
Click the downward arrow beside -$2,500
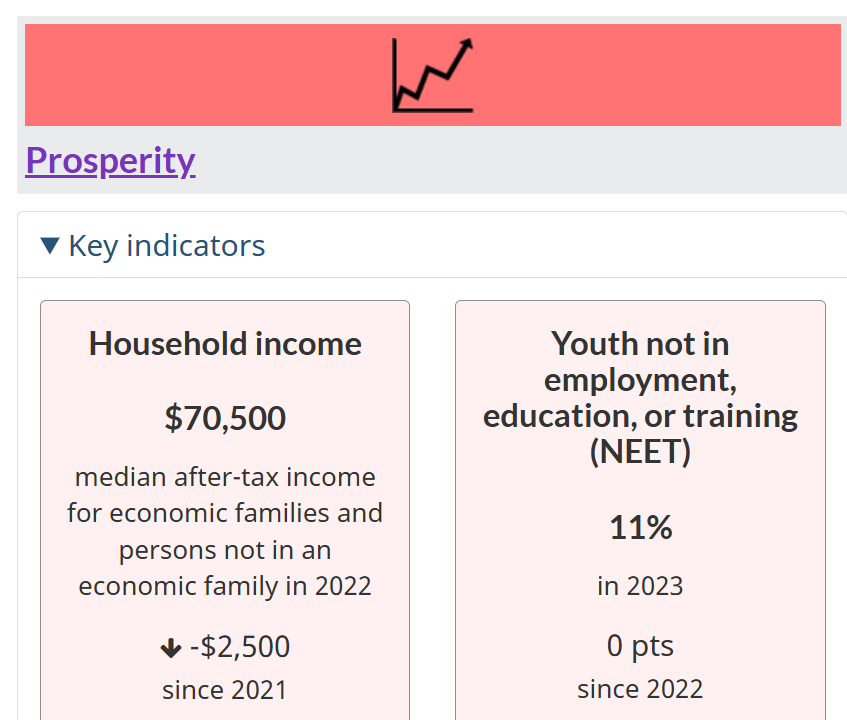171,648
